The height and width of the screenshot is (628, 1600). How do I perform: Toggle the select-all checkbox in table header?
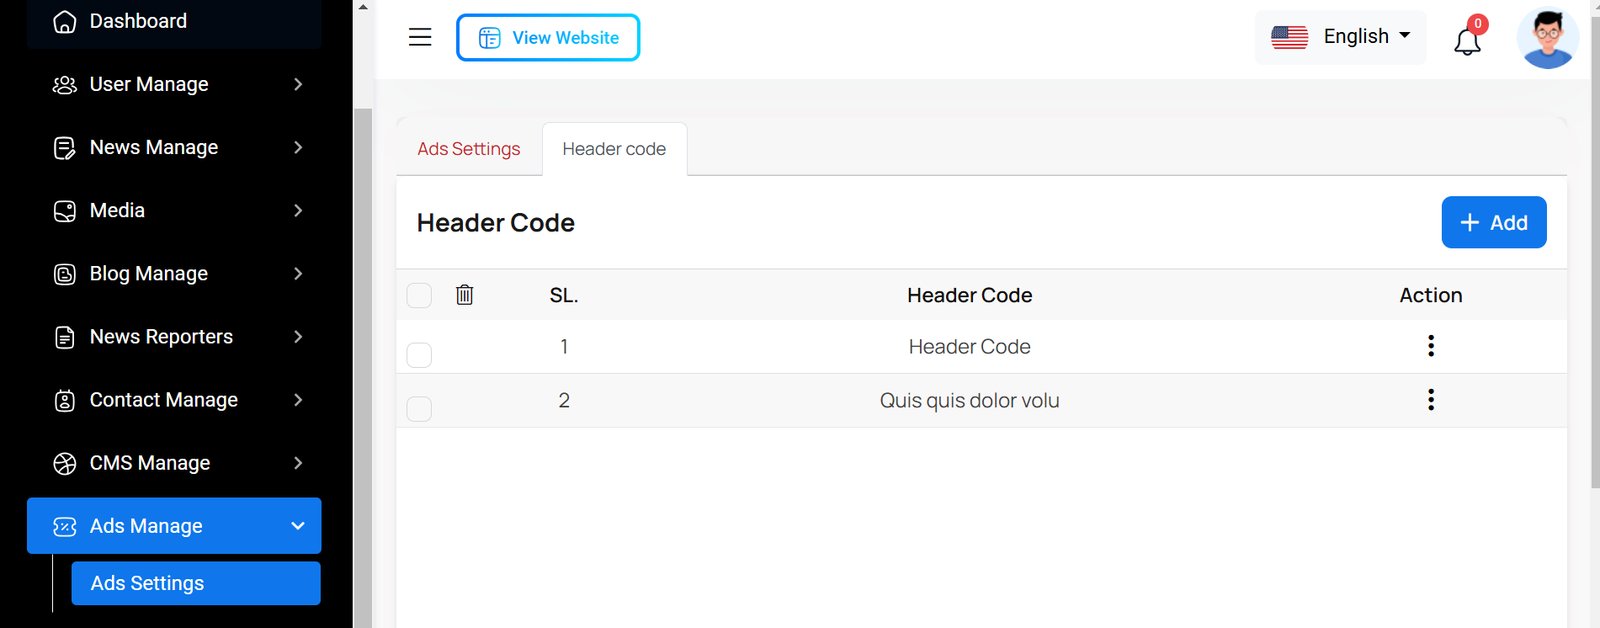click(420, 295)
